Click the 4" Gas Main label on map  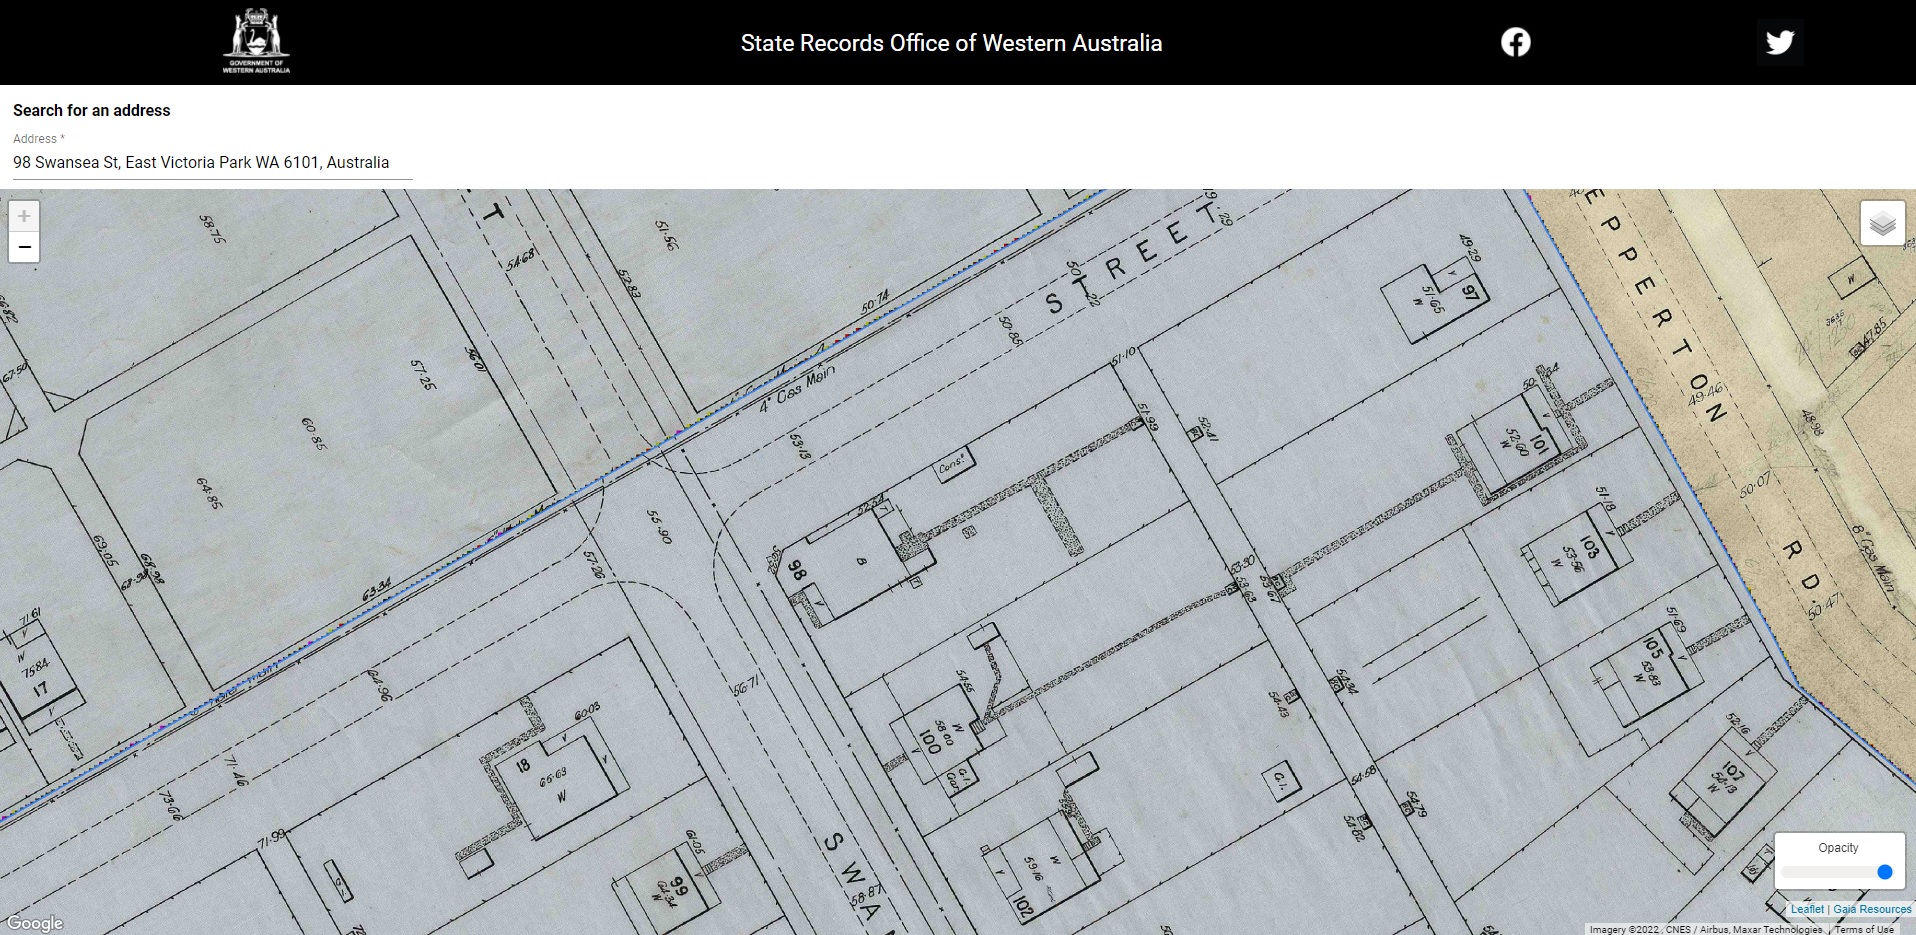[796, 390]
